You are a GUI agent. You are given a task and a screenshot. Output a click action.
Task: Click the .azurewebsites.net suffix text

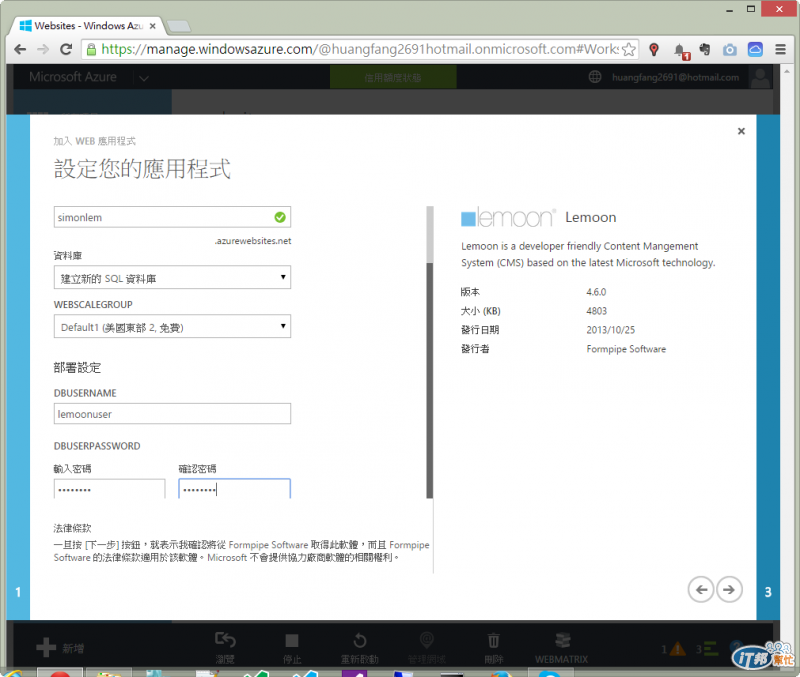pos(253,241)
